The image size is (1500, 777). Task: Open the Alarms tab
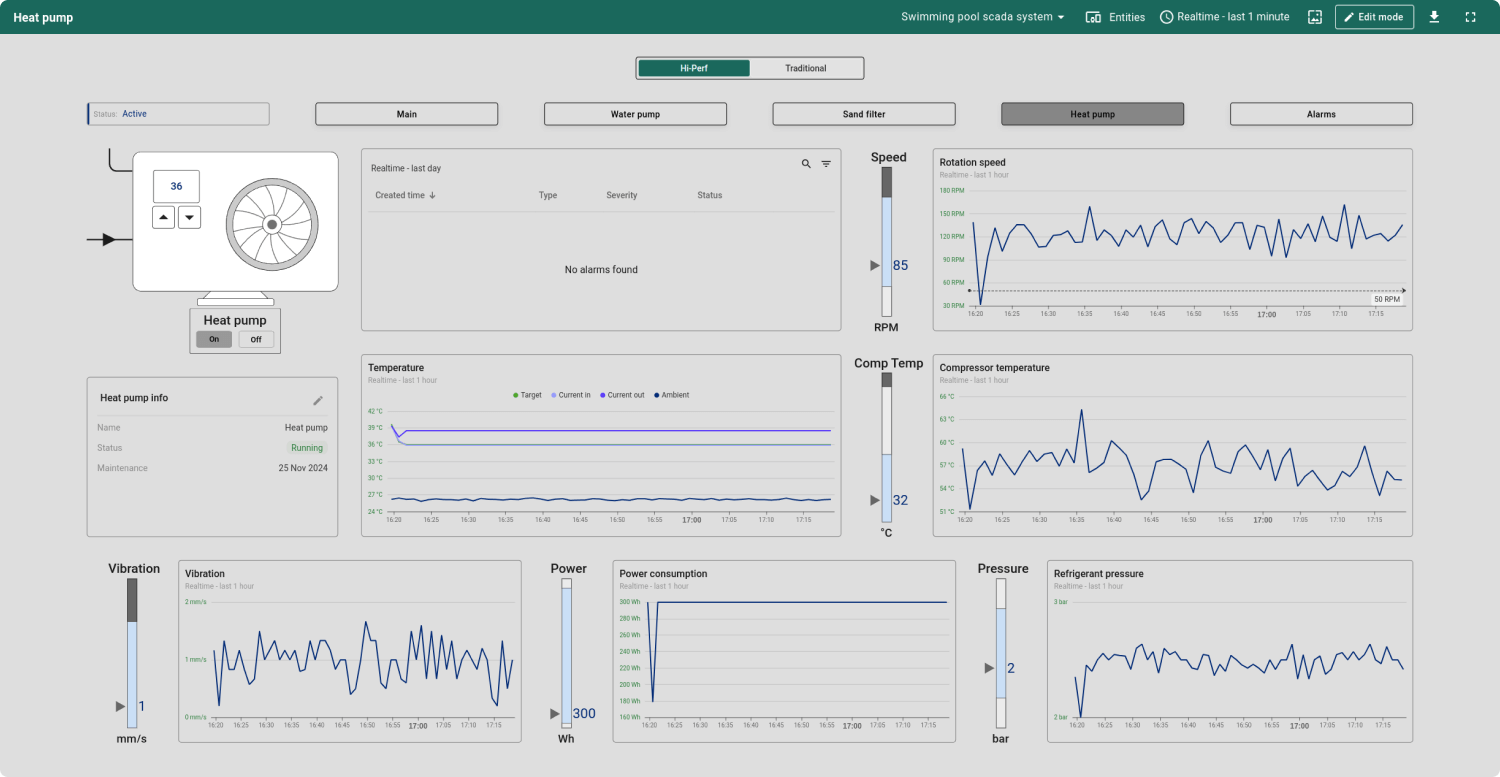pyautogui.click(x=1321, y=114)
